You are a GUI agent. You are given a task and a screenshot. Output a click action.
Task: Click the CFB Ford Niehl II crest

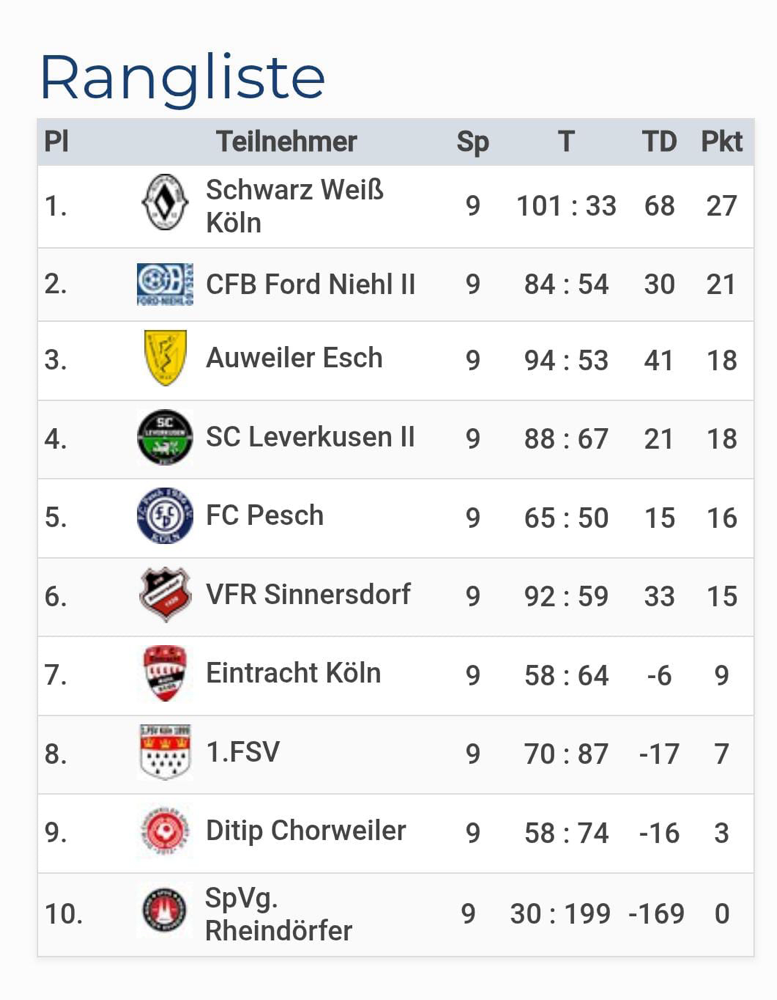pos(165,284)
